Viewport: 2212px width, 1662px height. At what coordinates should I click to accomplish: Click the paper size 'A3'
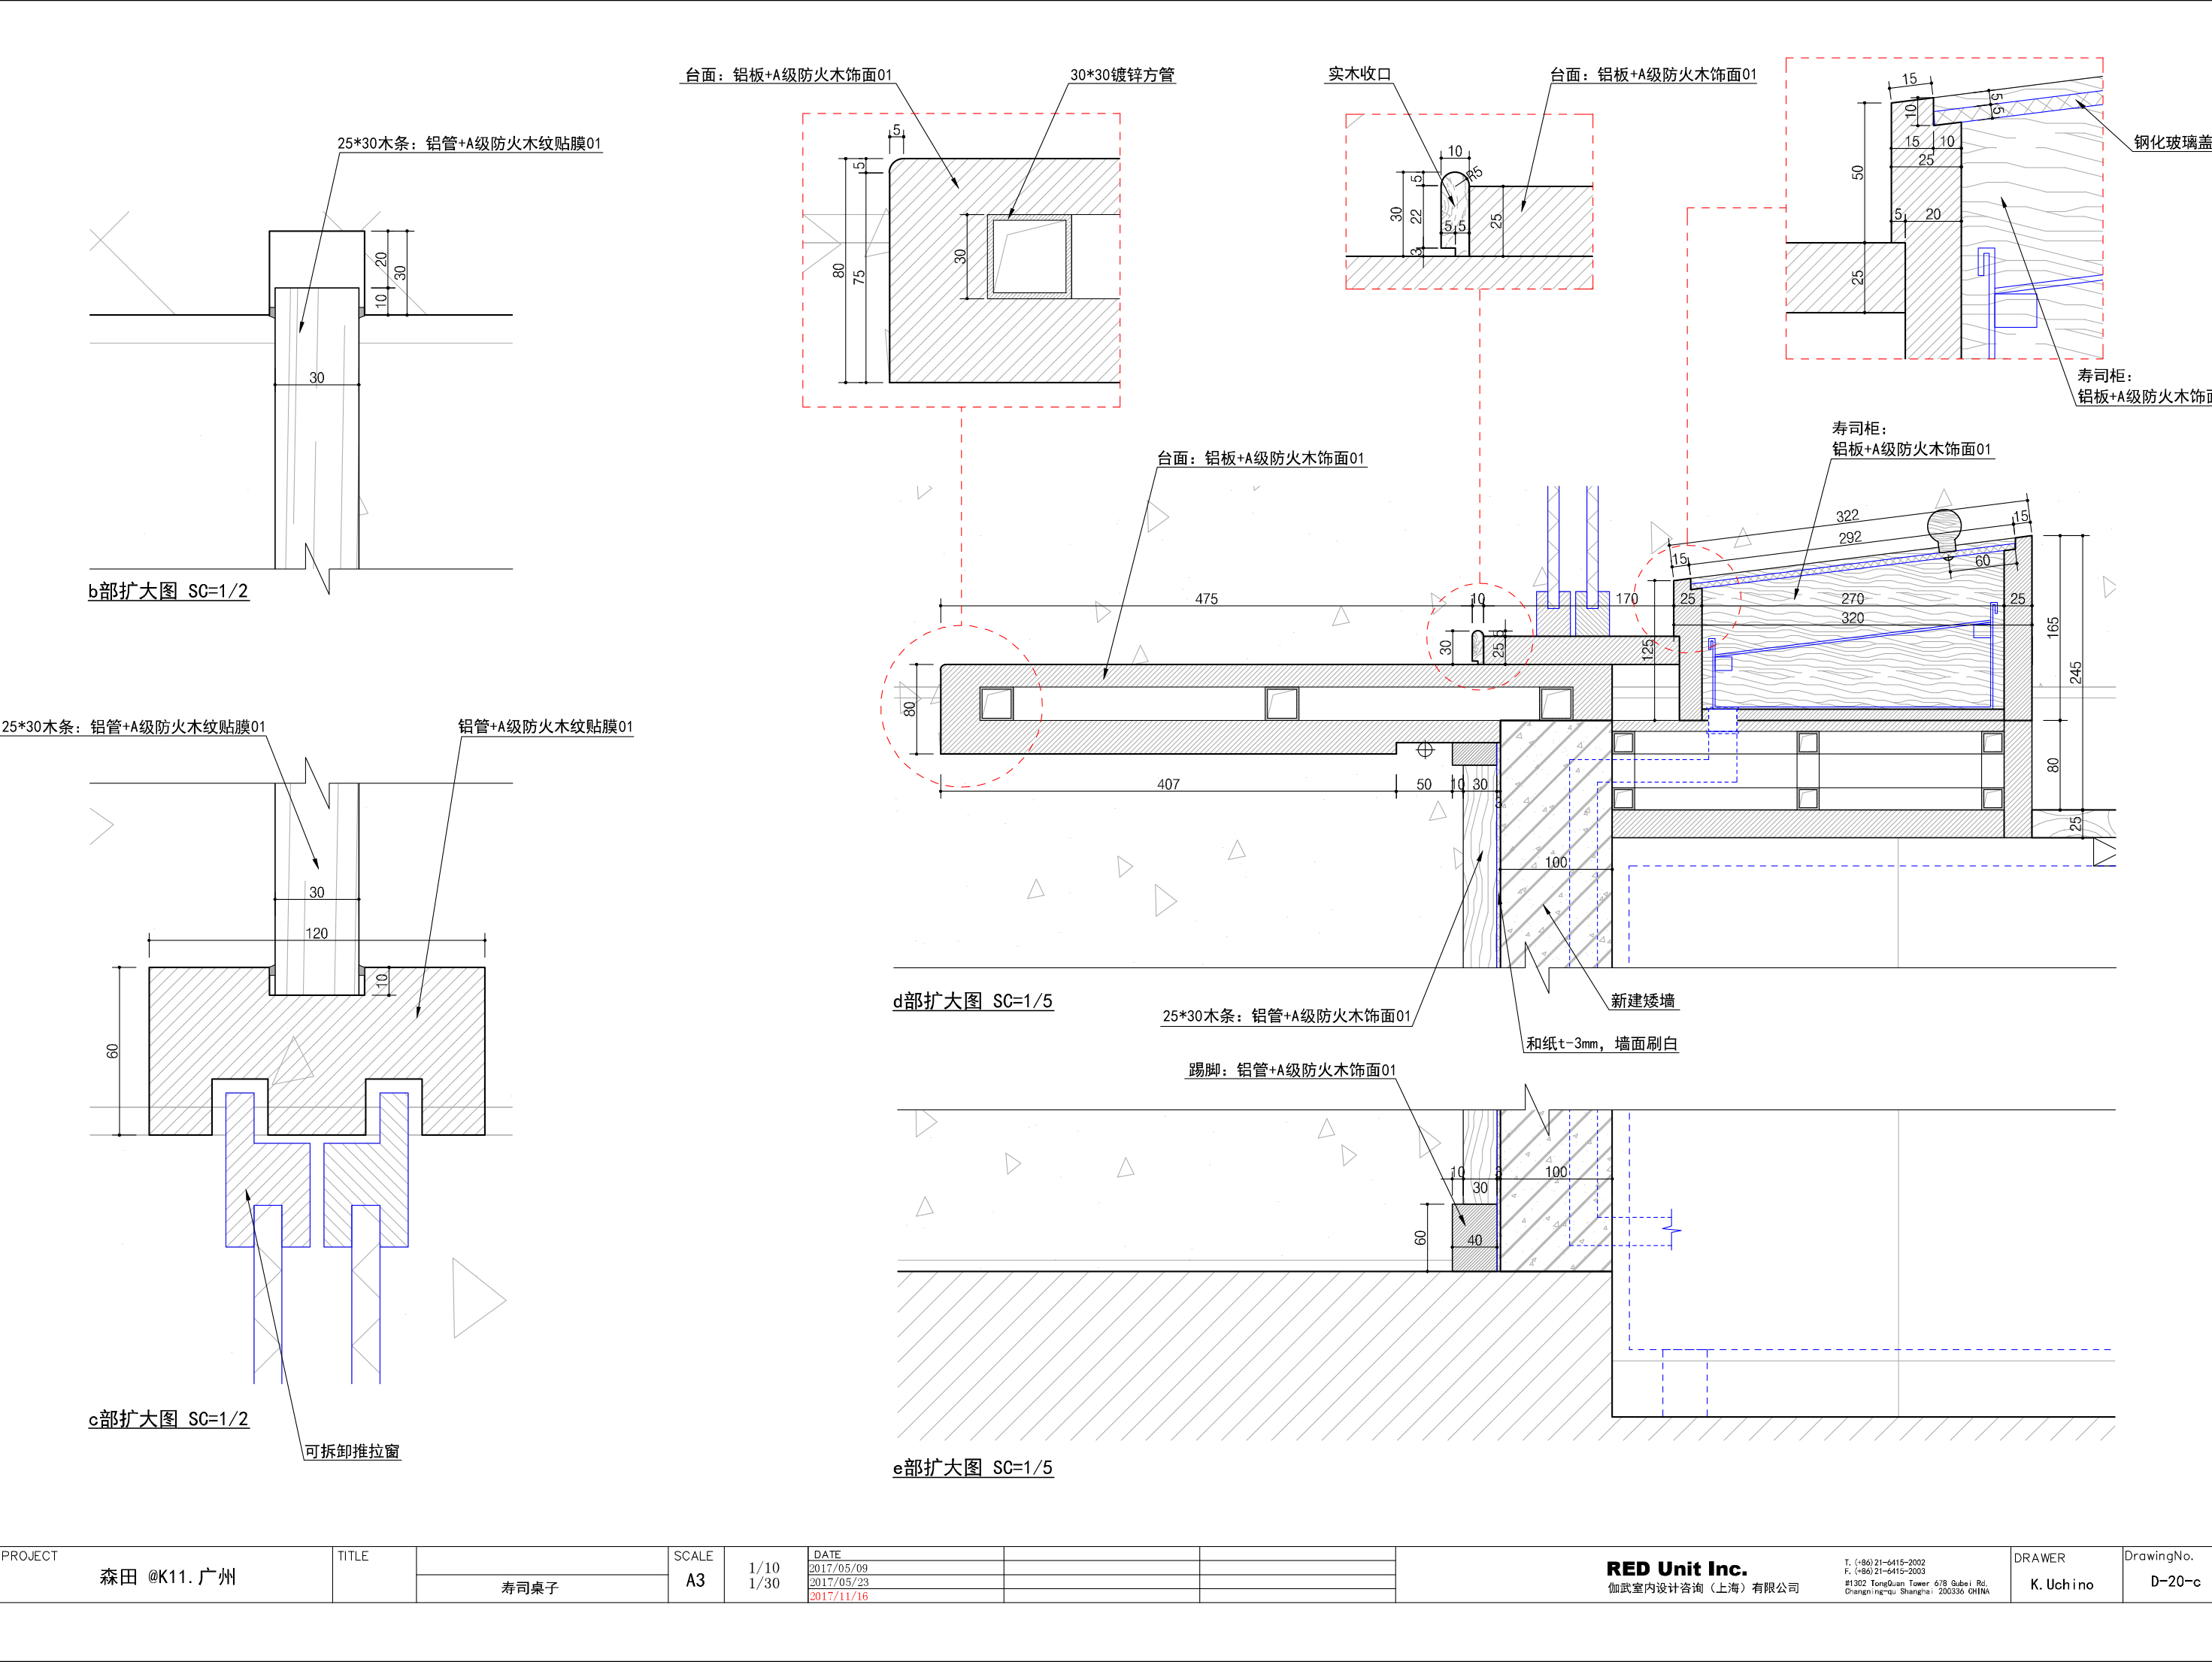pos(695,1581)
